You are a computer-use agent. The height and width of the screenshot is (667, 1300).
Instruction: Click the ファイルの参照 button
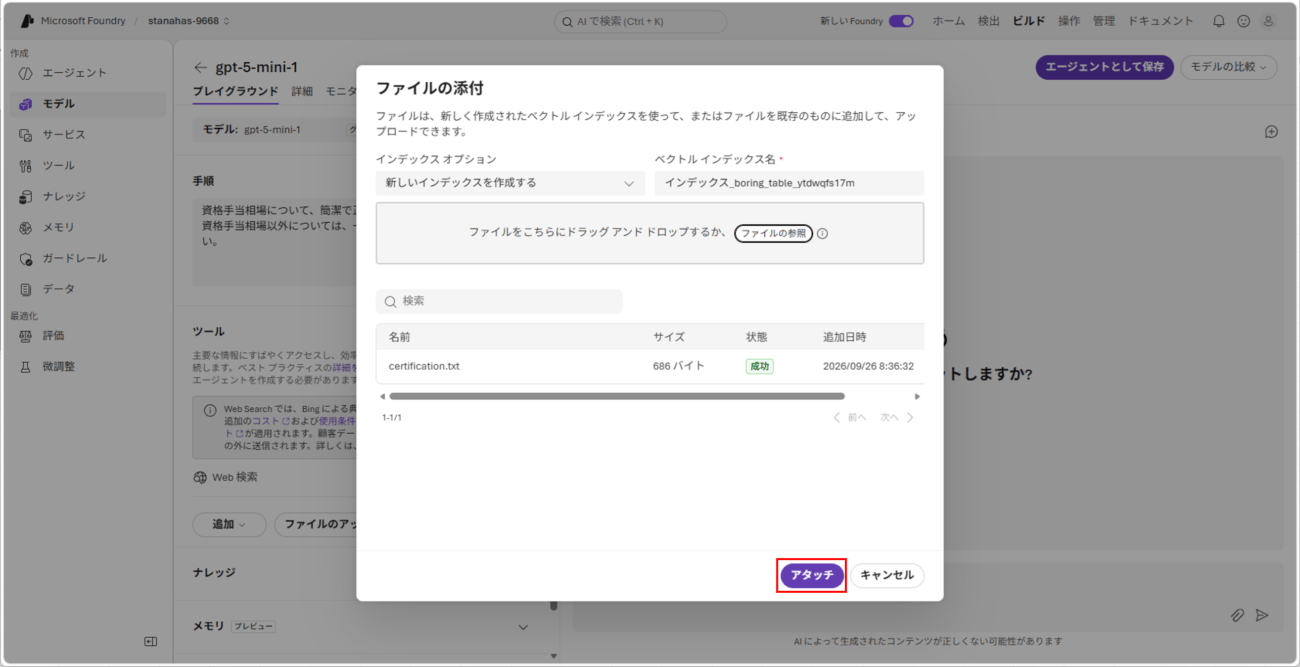pos(773,233)
